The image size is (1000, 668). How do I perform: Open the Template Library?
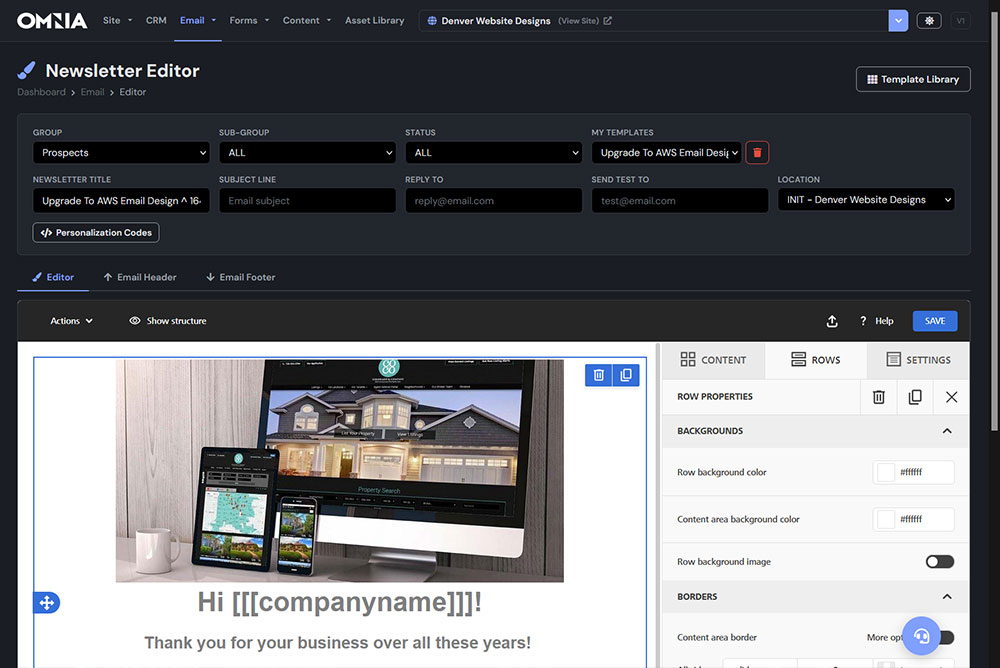[x=912, y=79]
